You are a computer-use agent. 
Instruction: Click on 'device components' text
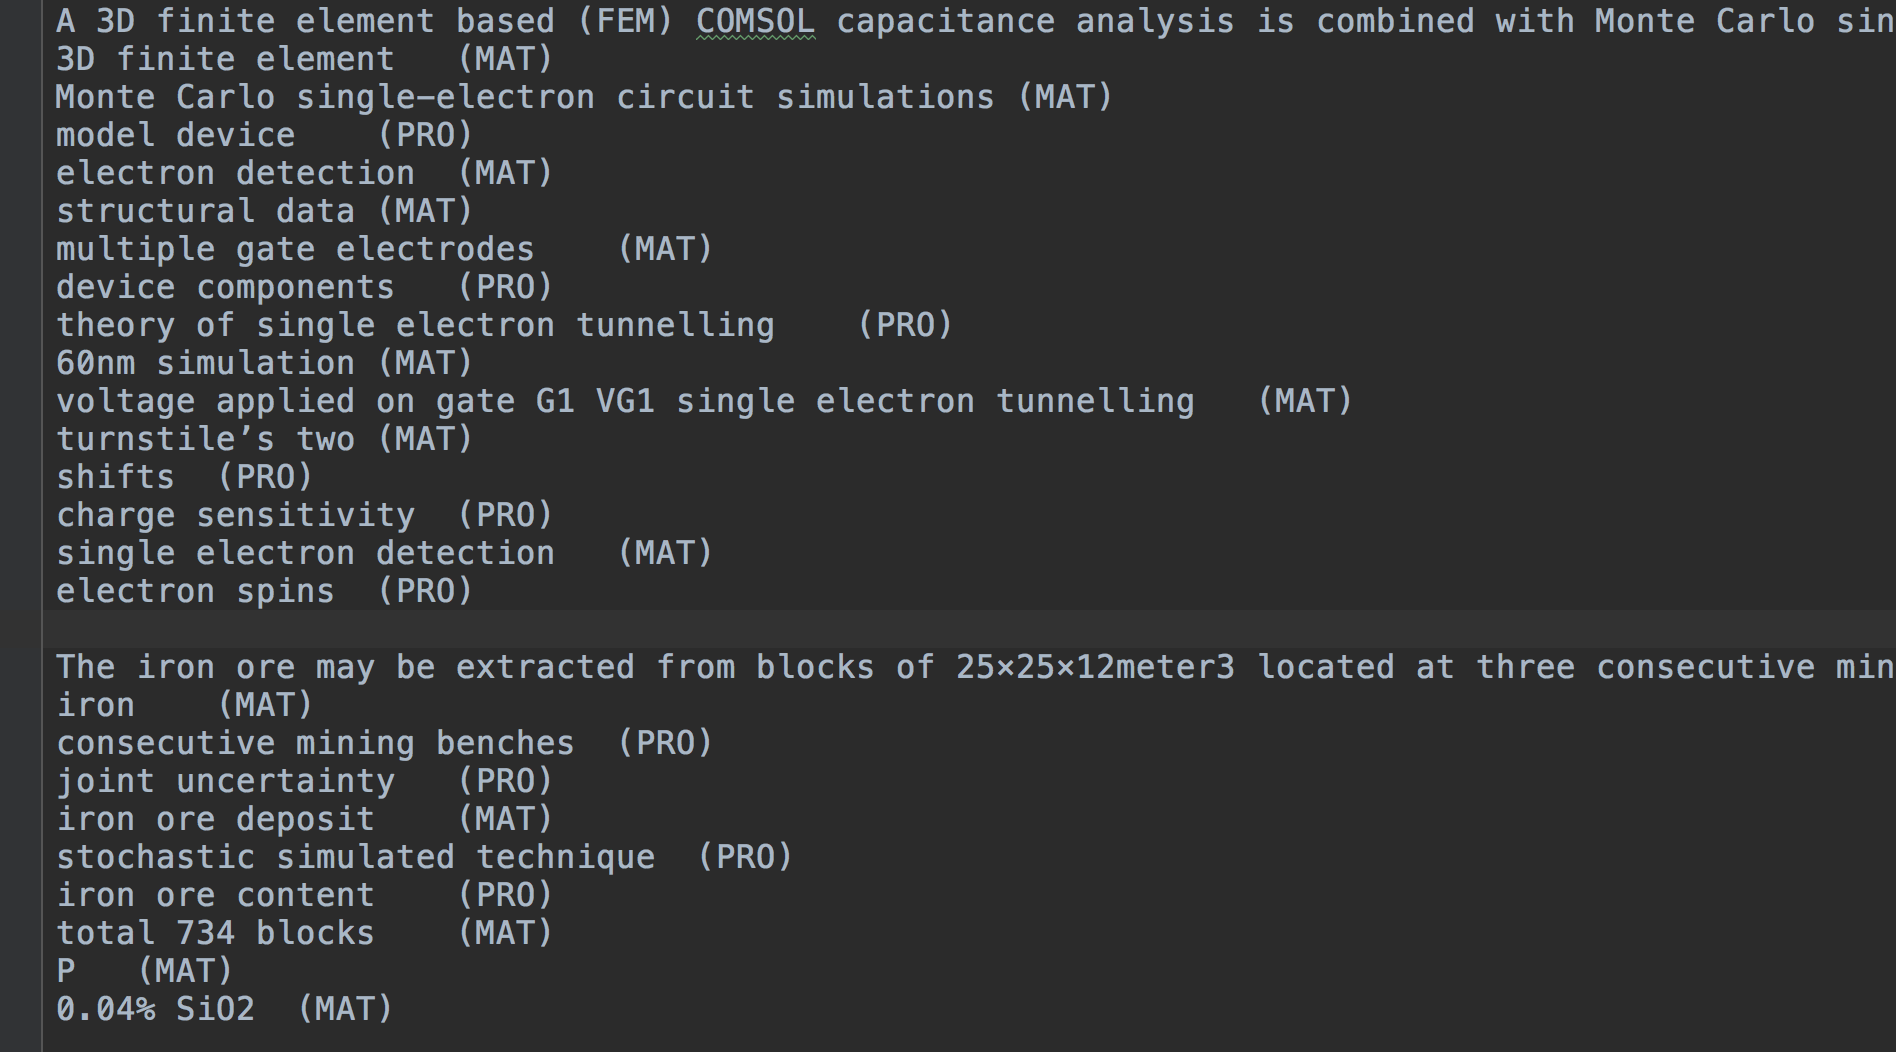(225, 287)
